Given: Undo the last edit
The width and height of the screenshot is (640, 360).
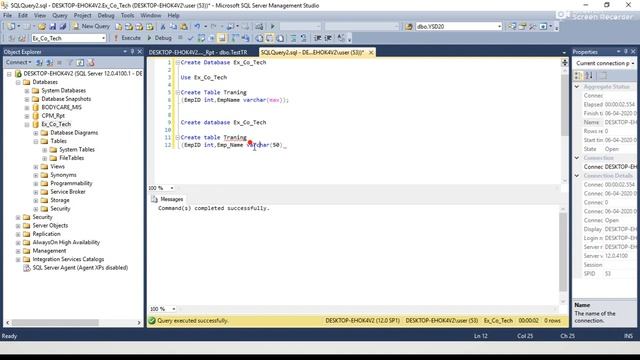Looking at the screenshot, I should click(197, 27).
